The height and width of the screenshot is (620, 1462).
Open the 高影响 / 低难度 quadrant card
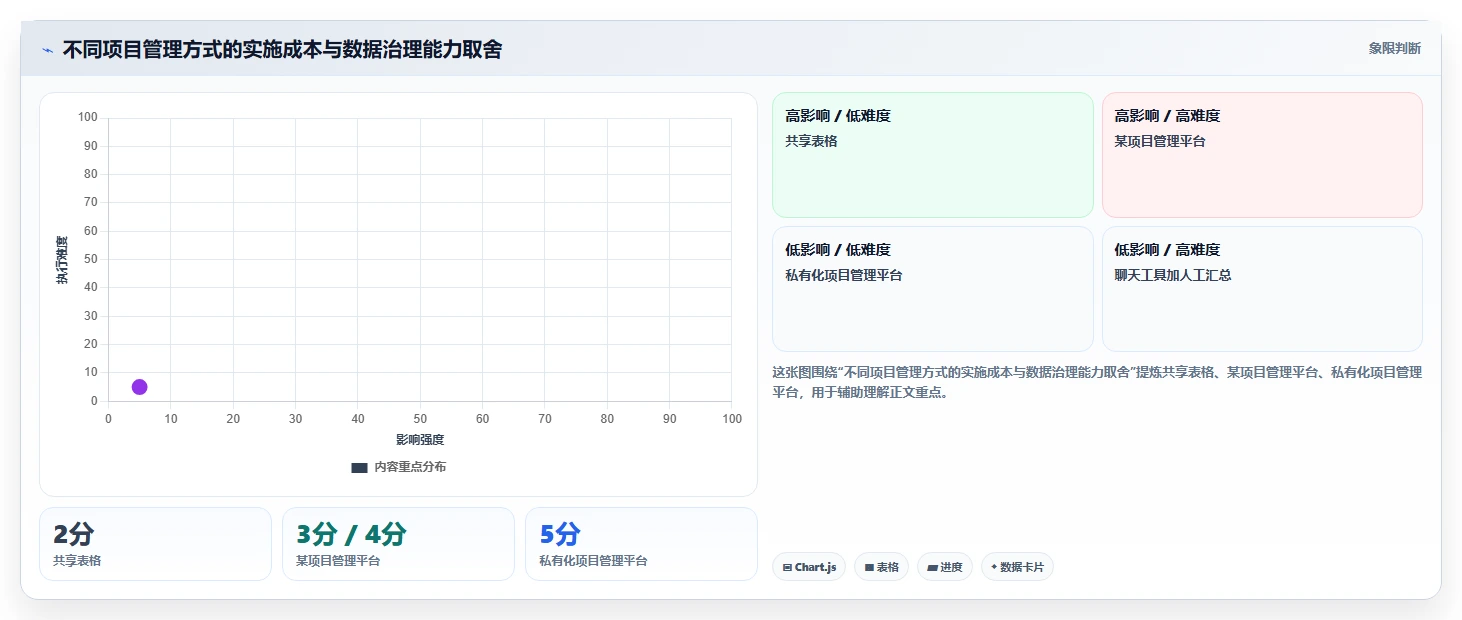pyautogui.click(x=932, y=155)
